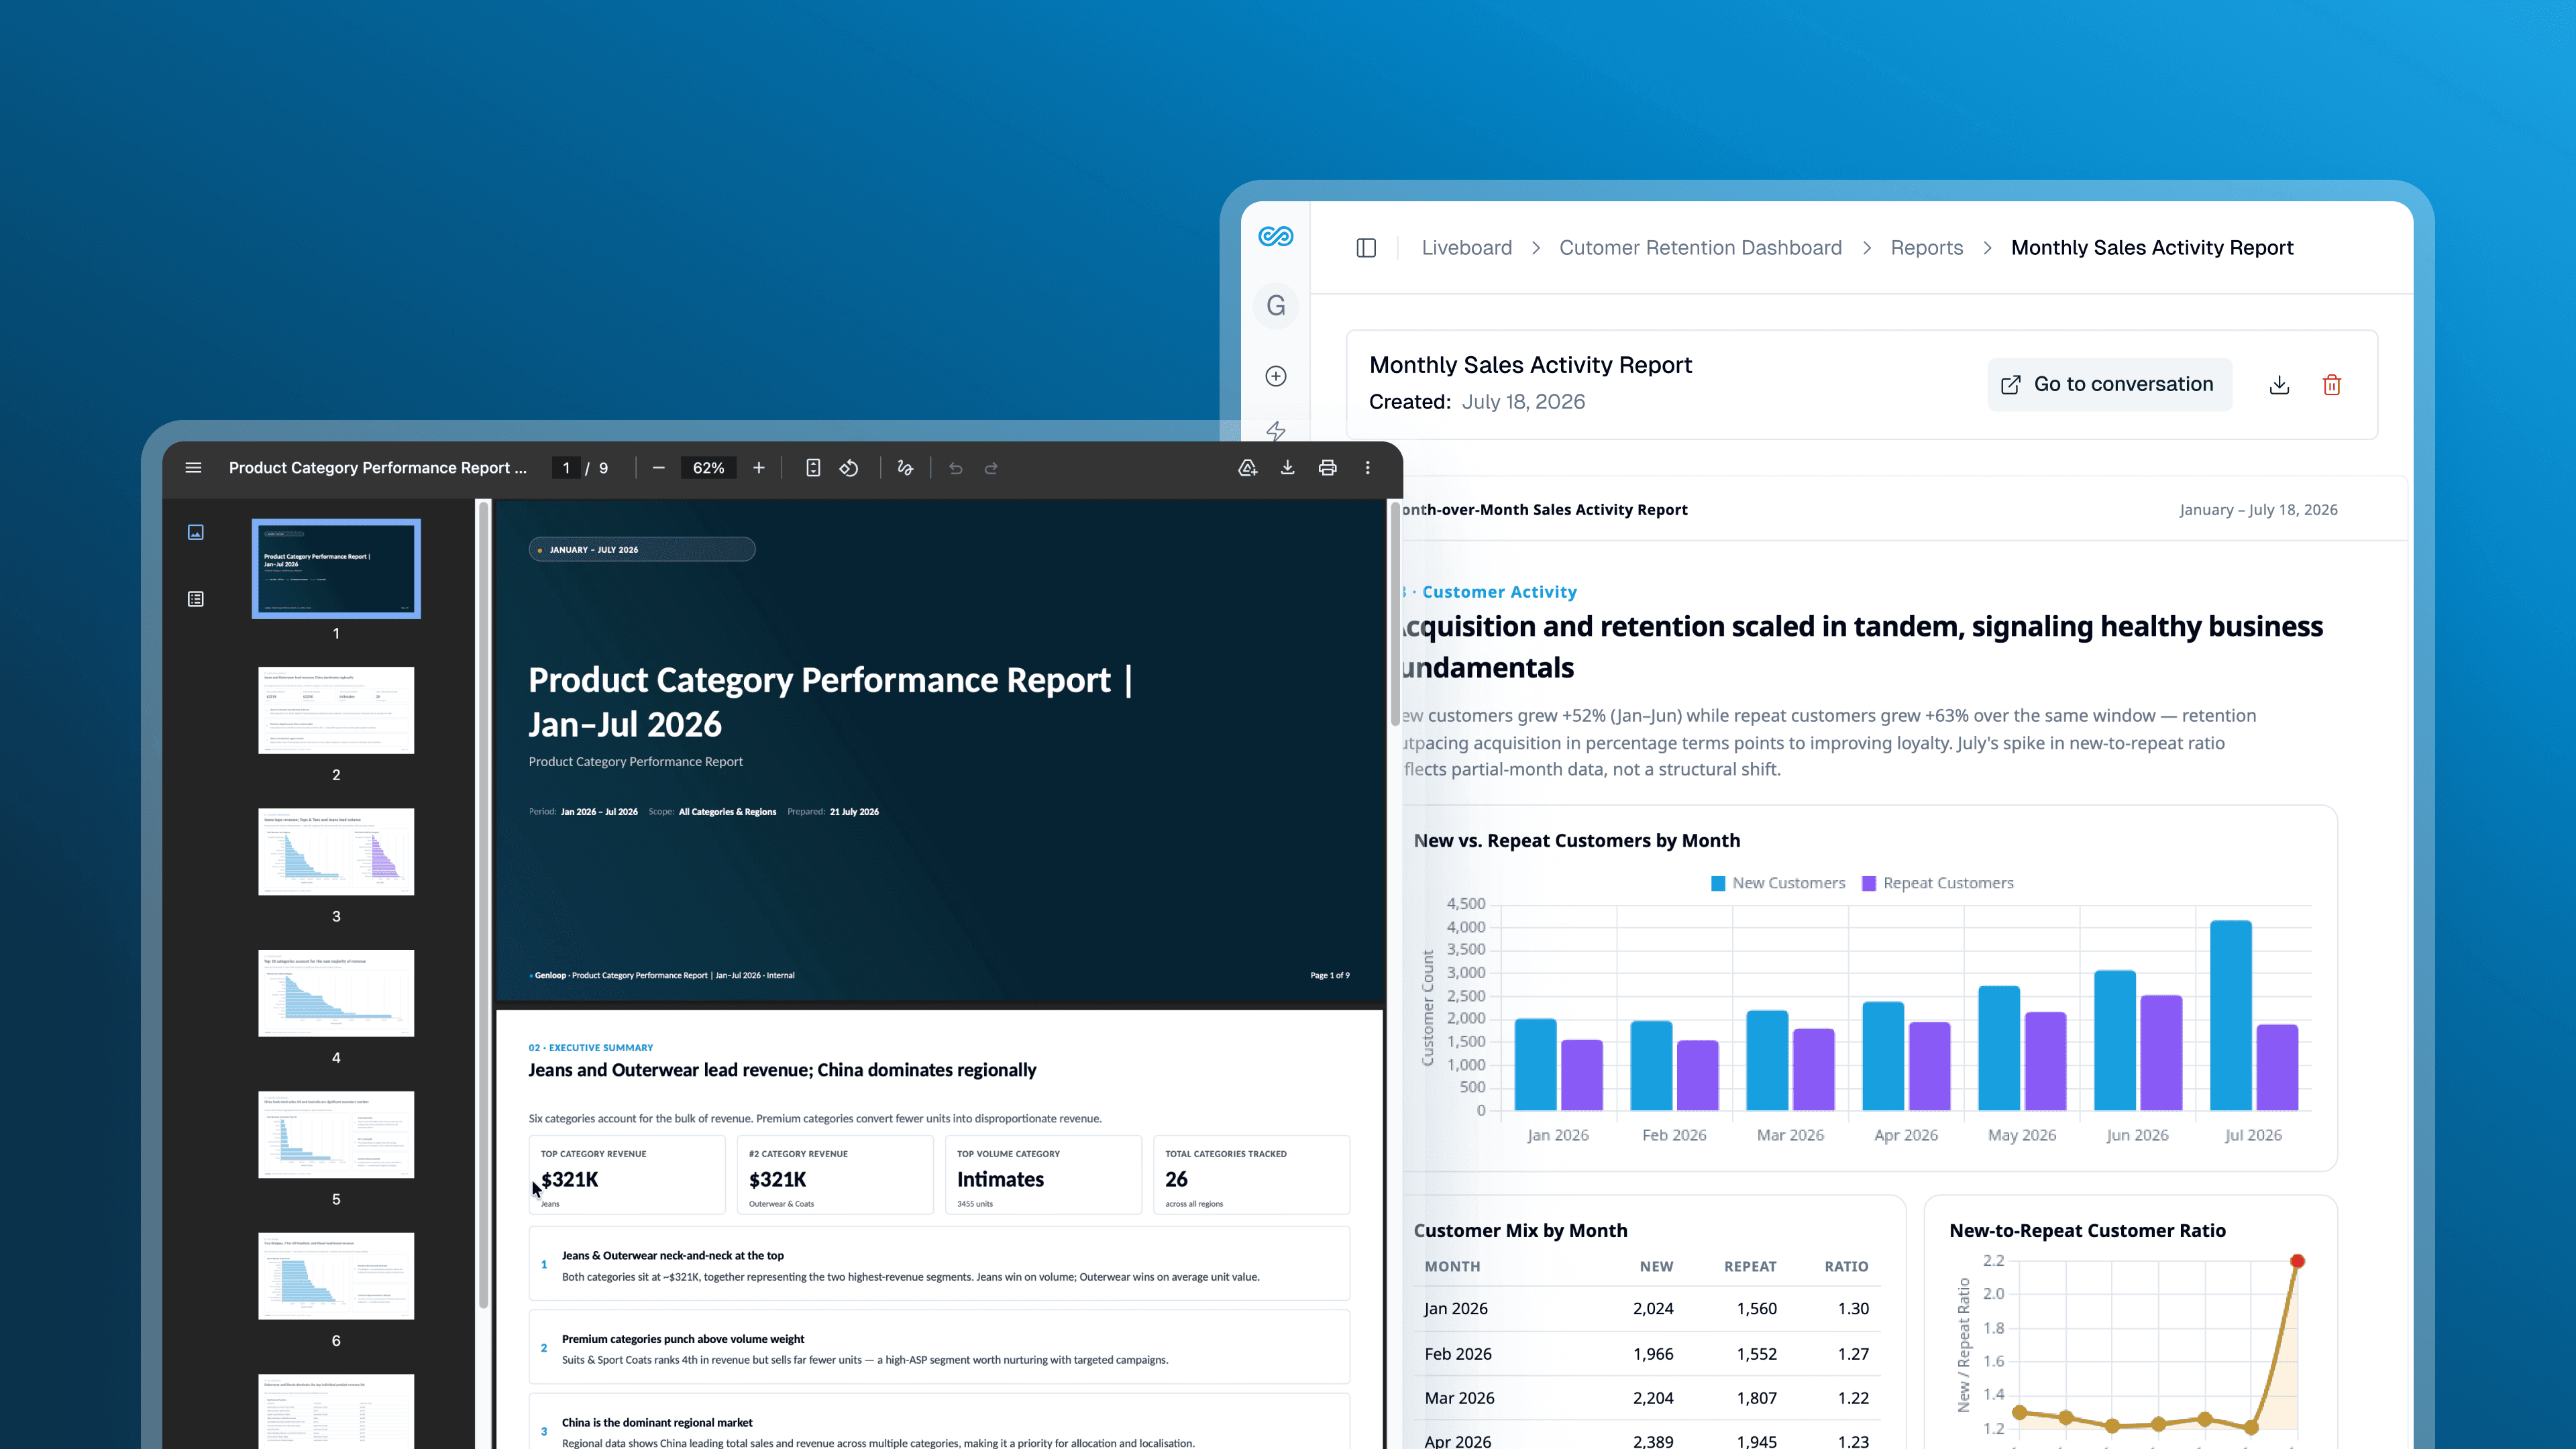Click the Genloop logo icon
Screen dimensions: 2576x1449
(1276, 236)
